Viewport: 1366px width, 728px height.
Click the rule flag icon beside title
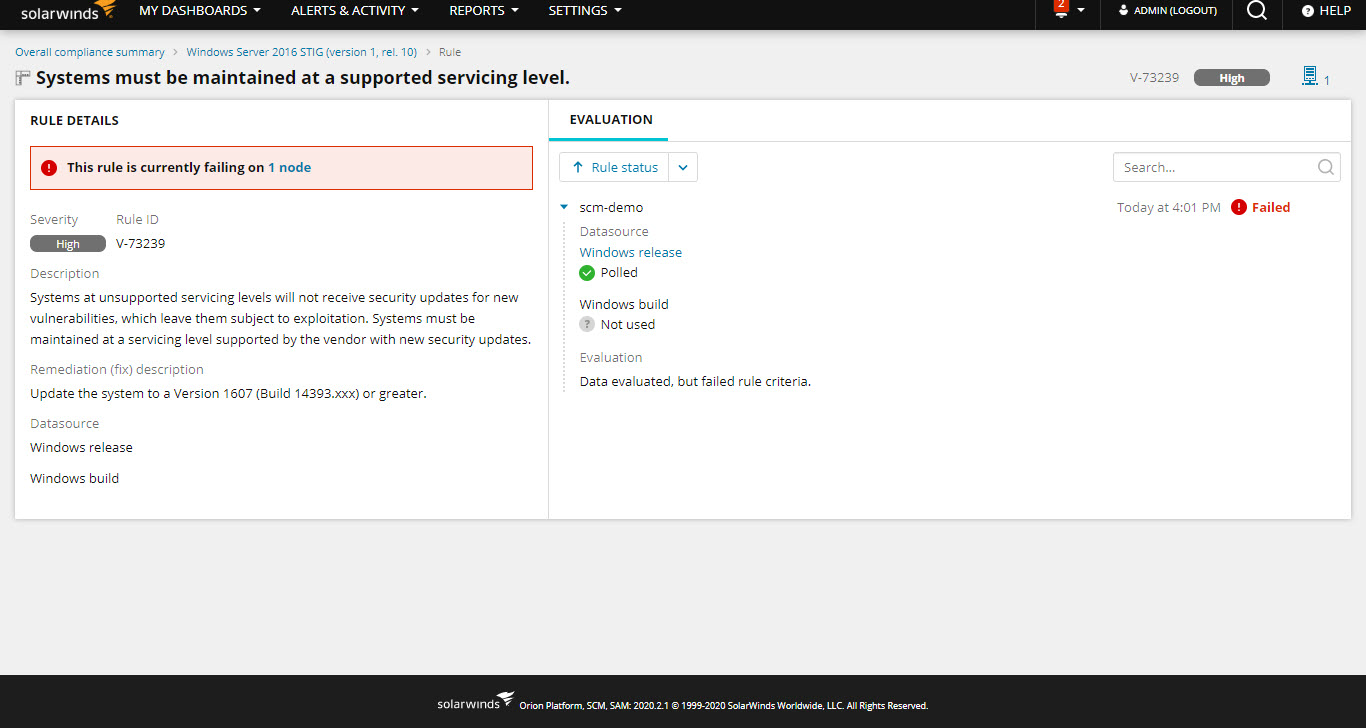pyautogui.click(x=23, y=78)
